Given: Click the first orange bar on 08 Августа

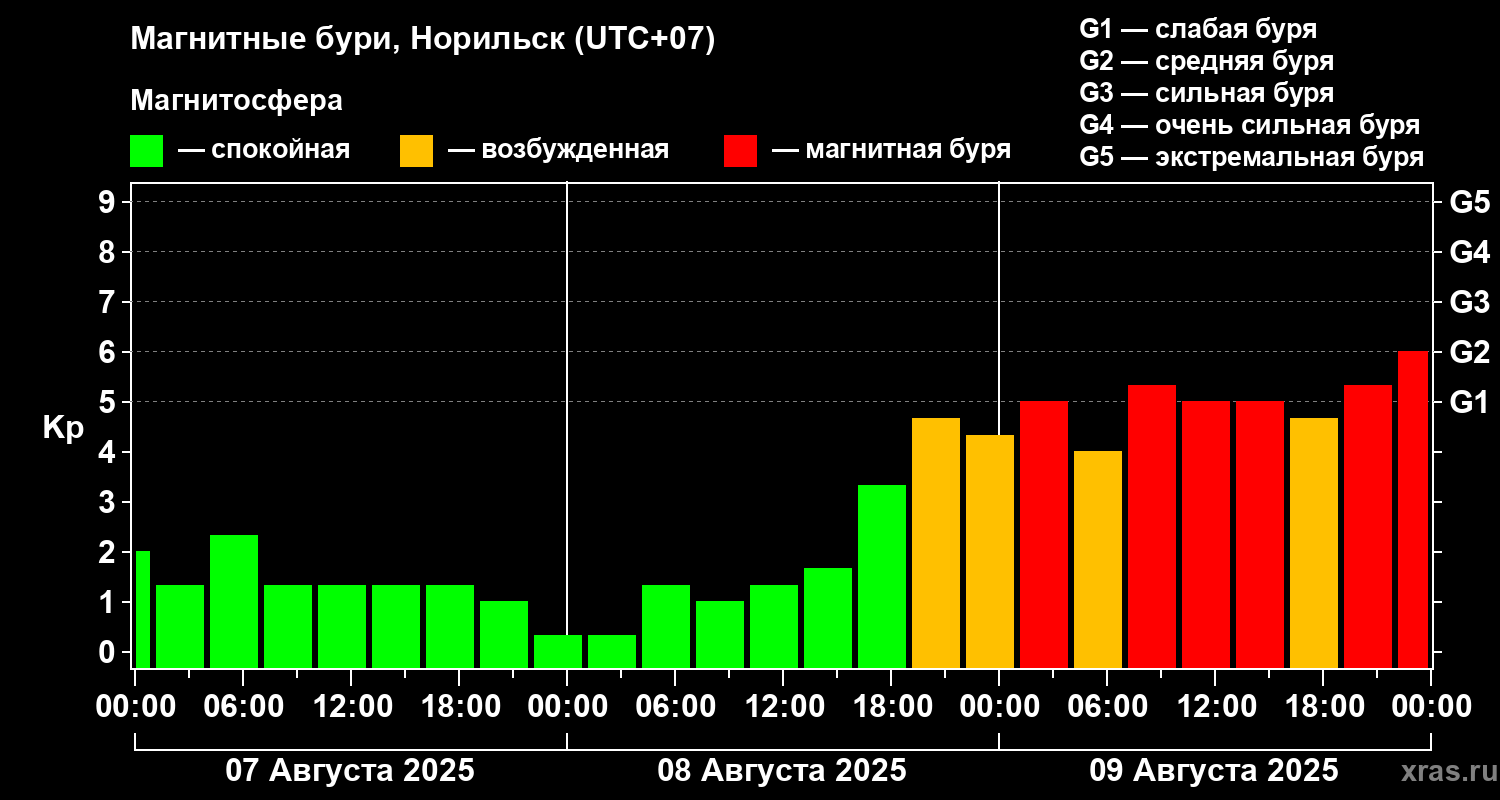Looking at the screenshot, I should point(936,543).
